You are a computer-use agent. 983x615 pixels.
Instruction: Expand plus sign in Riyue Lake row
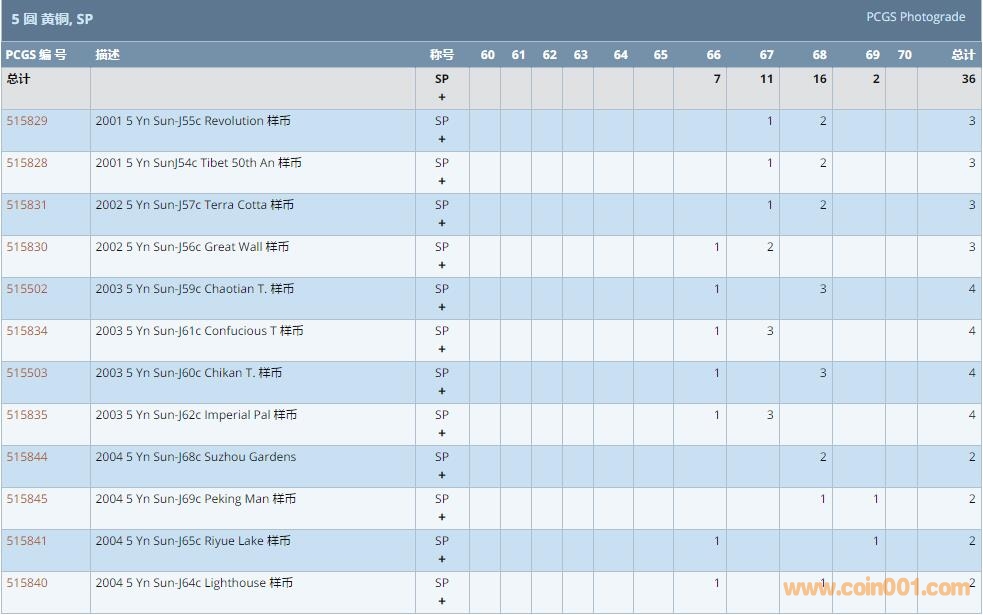442,559
